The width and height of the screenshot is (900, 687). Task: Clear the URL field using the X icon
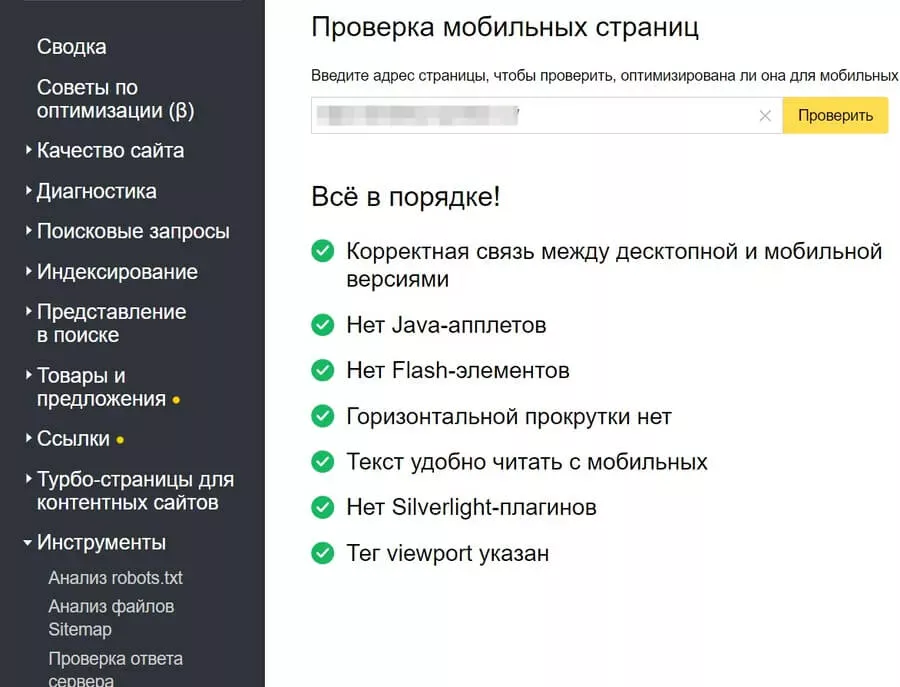(x=765, y=115)
